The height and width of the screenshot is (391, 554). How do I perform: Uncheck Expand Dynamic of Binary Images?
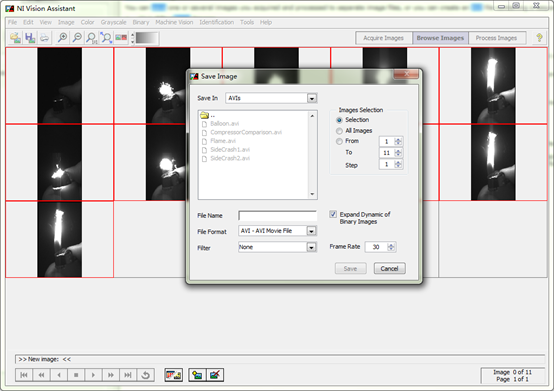[x=333, y=214]
